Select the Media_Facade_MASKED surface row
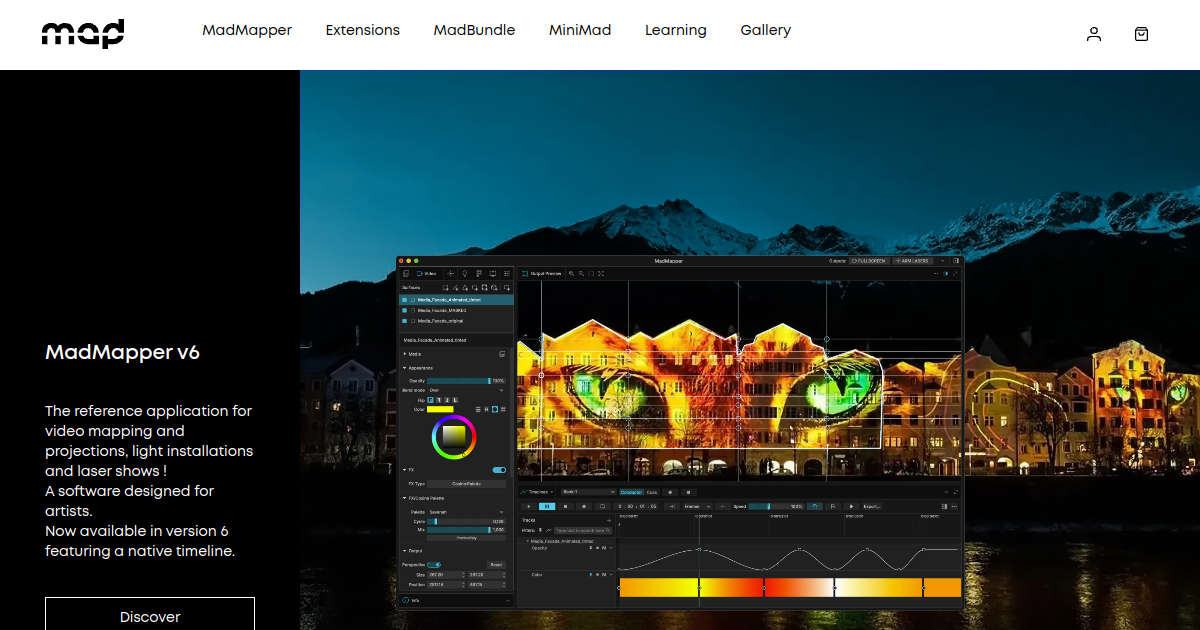1200x630 pixels. tap(457, 310)
